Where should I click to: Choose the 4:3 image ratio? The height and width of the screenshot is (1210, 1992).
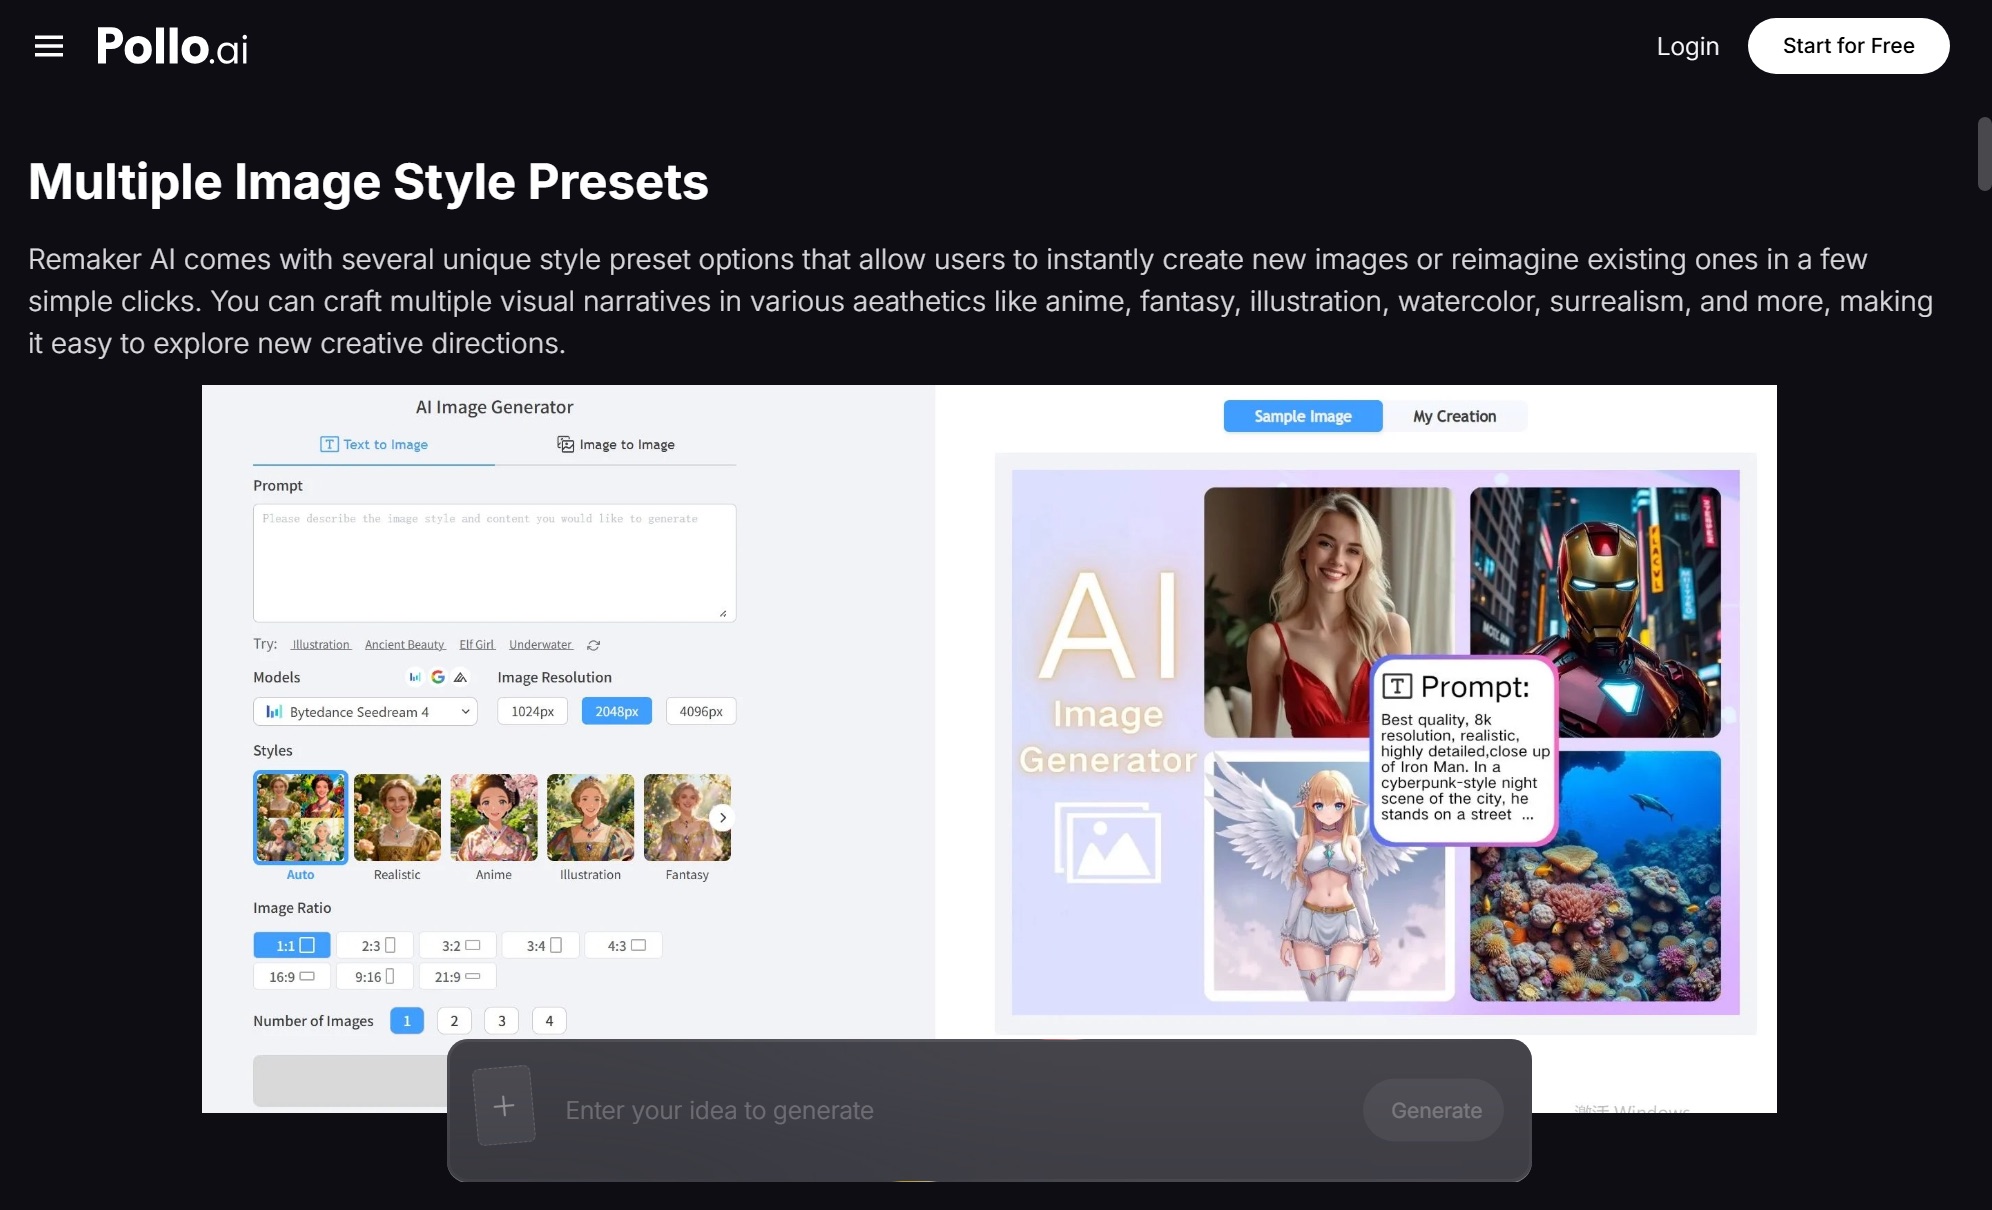624,945
